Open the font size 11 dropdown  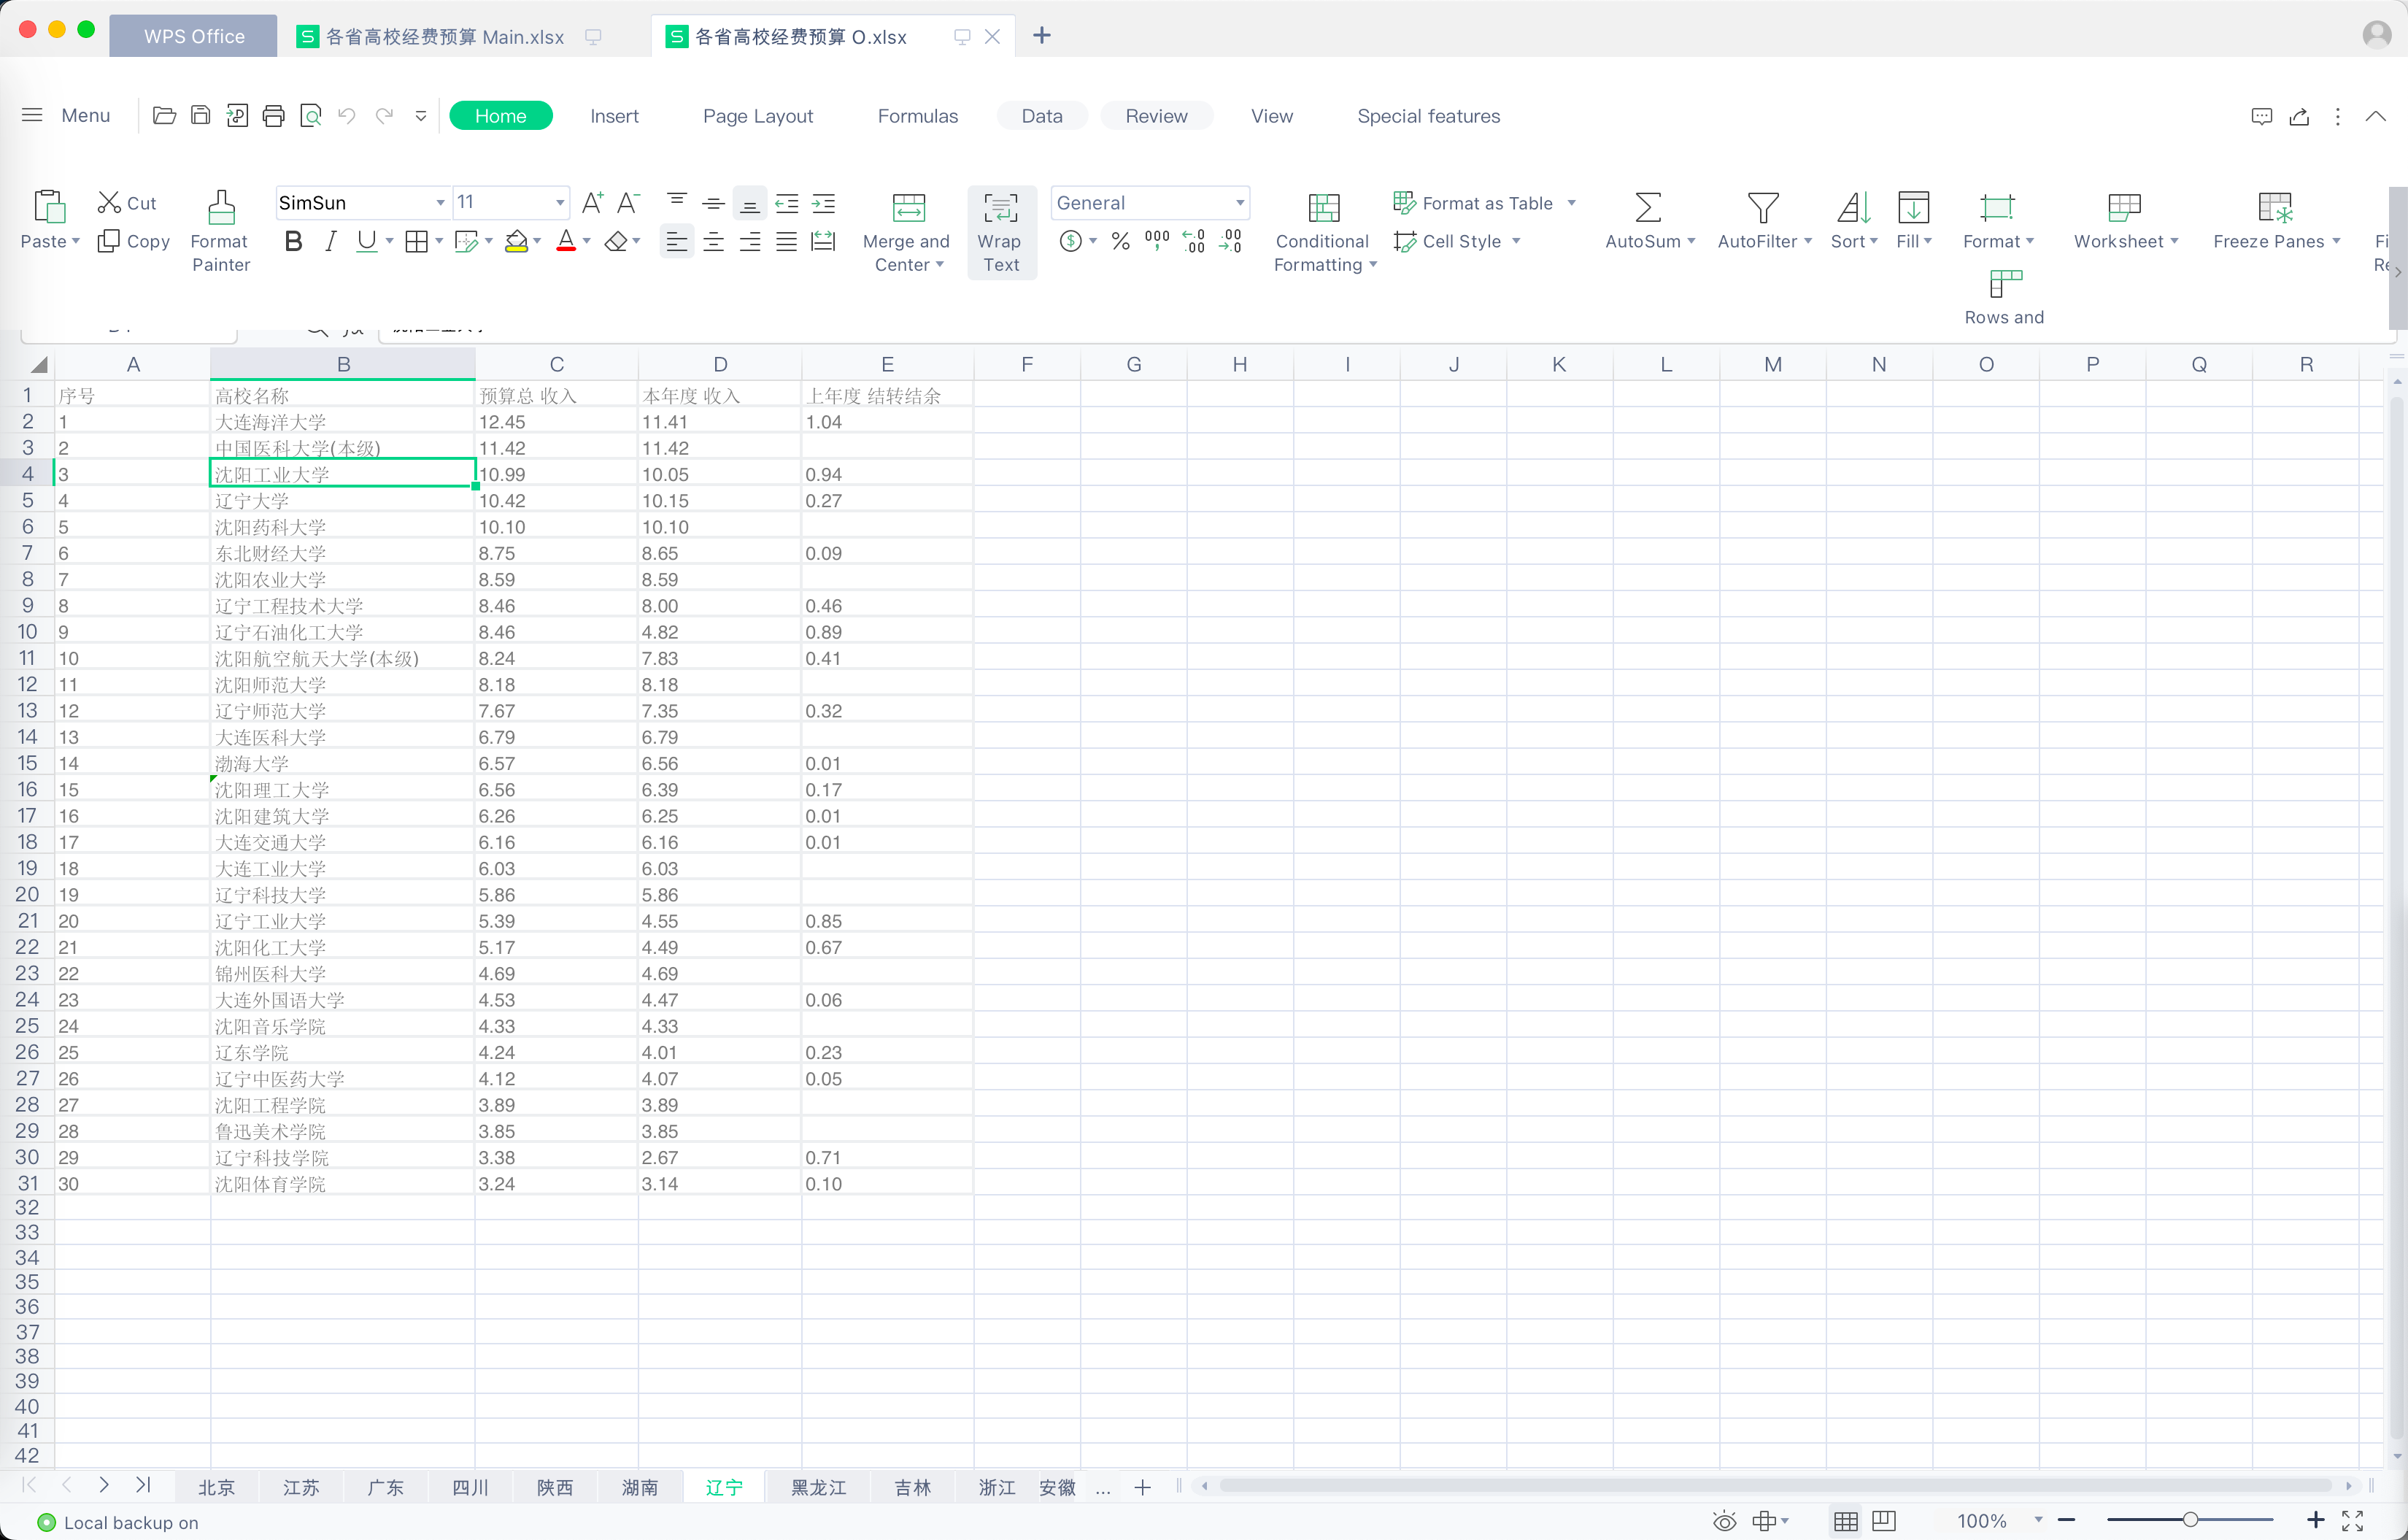pyautogui.click(x=559, y=203)
